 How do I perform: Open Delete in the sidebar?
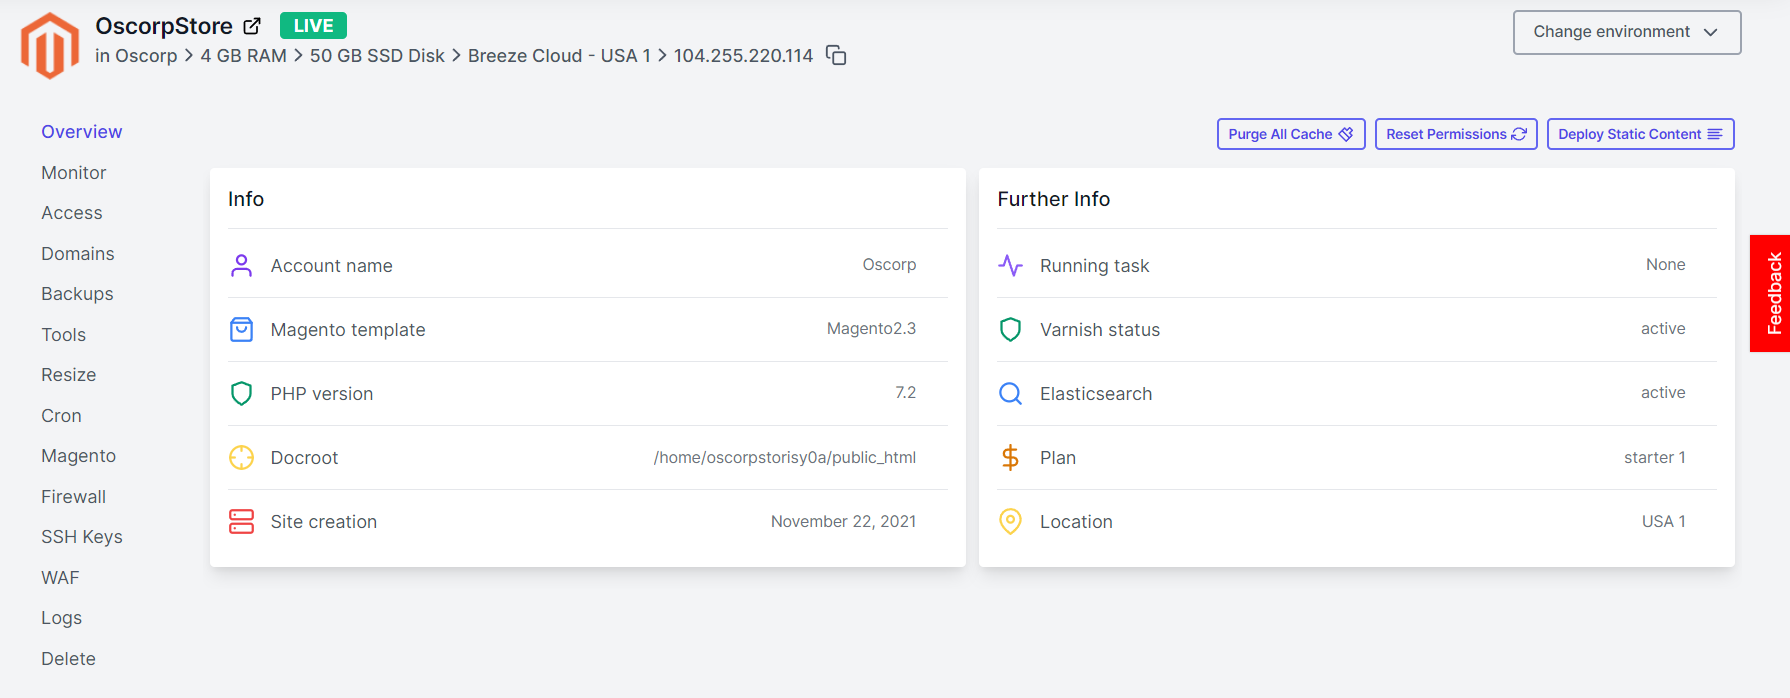[69, 659]
